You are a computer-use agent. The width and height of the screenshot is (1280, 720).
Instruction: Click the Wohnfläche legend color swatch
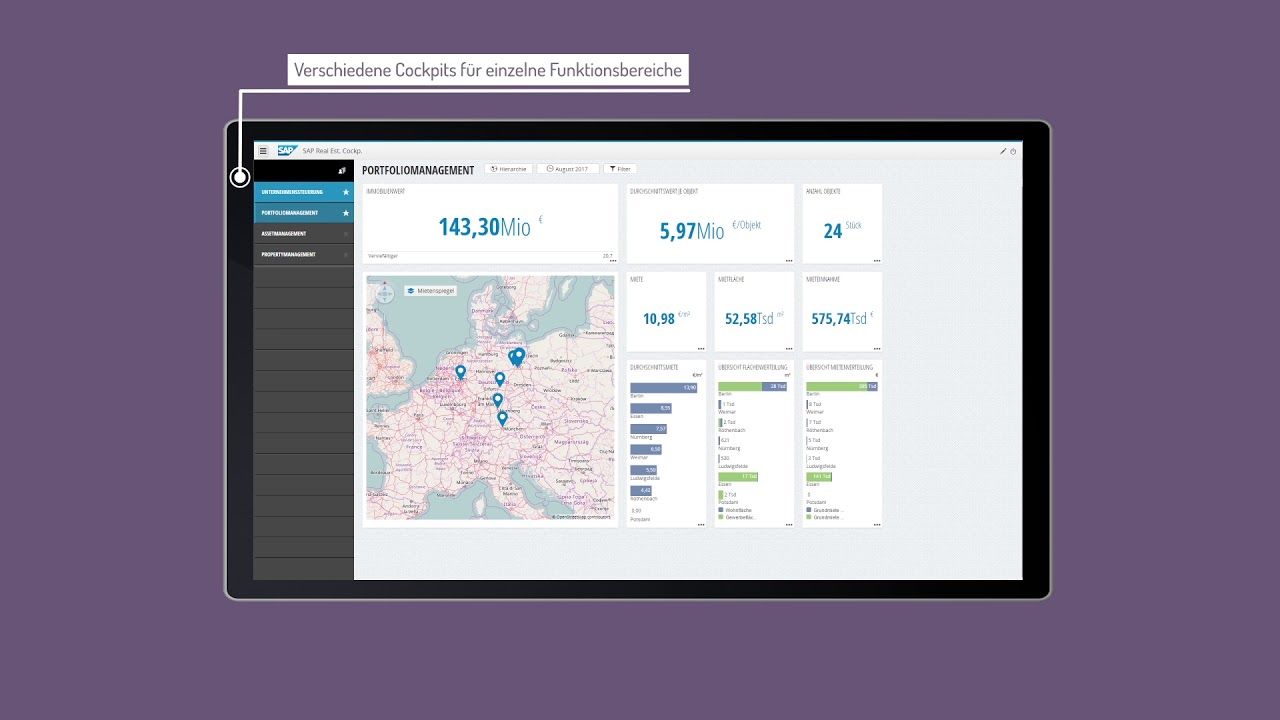721,510
